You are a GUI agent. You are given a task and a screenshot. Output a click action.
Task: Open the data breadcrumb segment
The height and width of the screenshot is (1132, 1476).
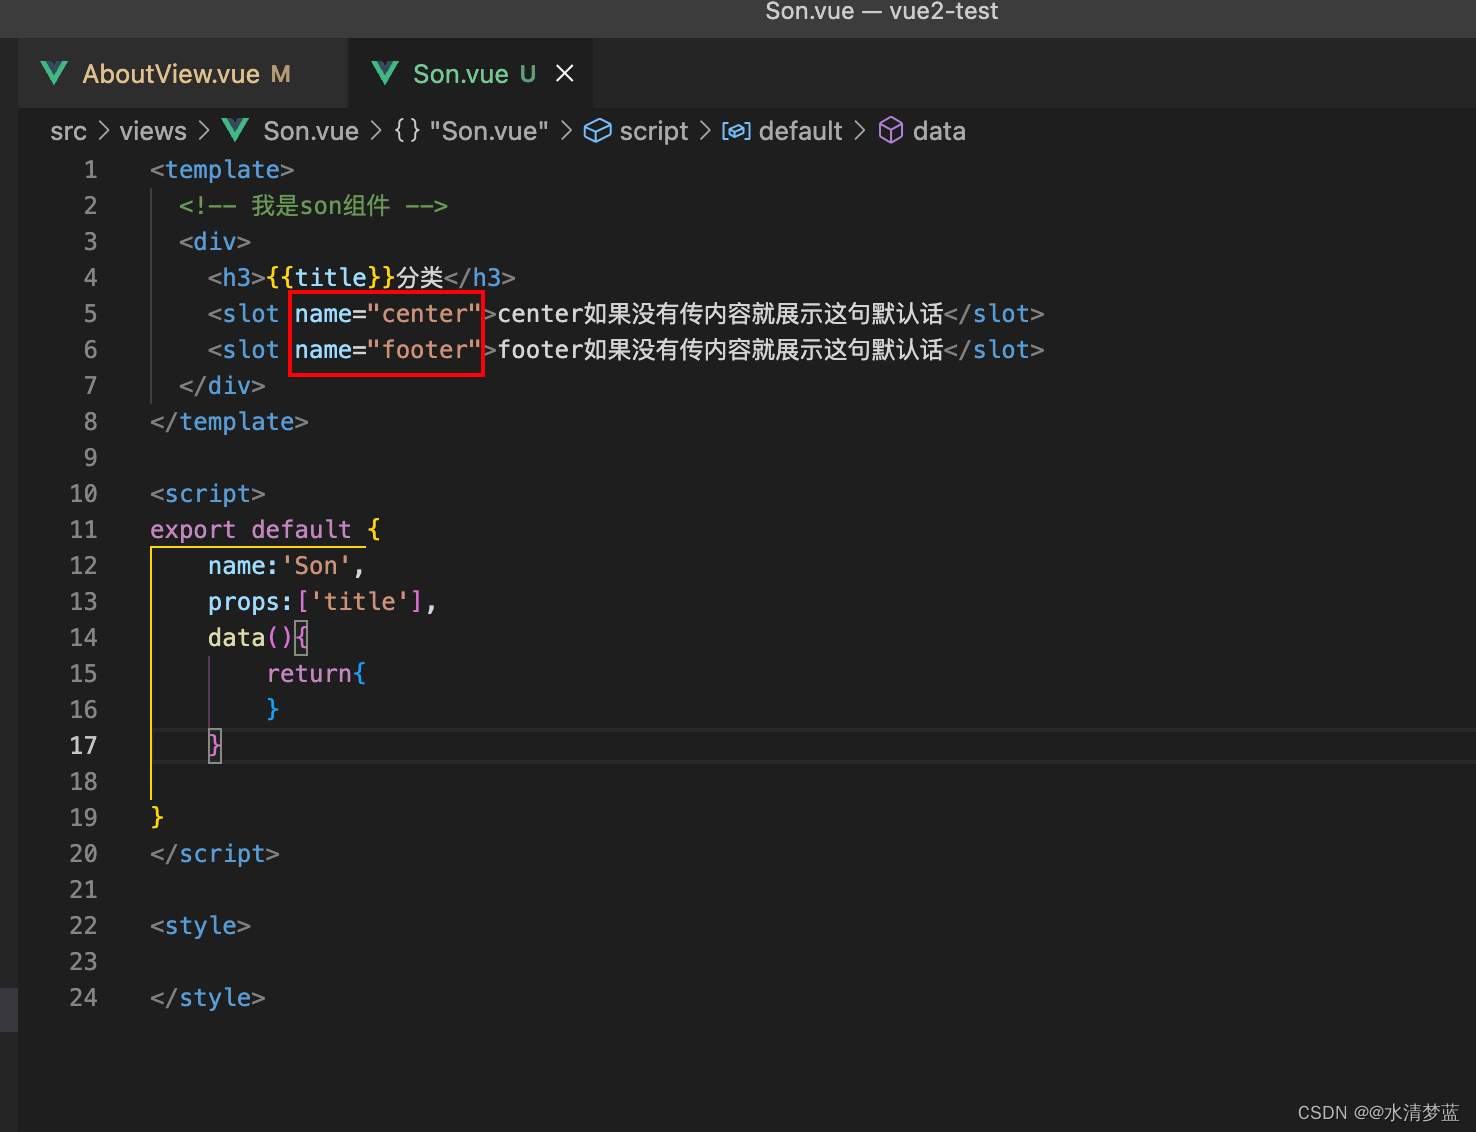[x=939, y=131]
